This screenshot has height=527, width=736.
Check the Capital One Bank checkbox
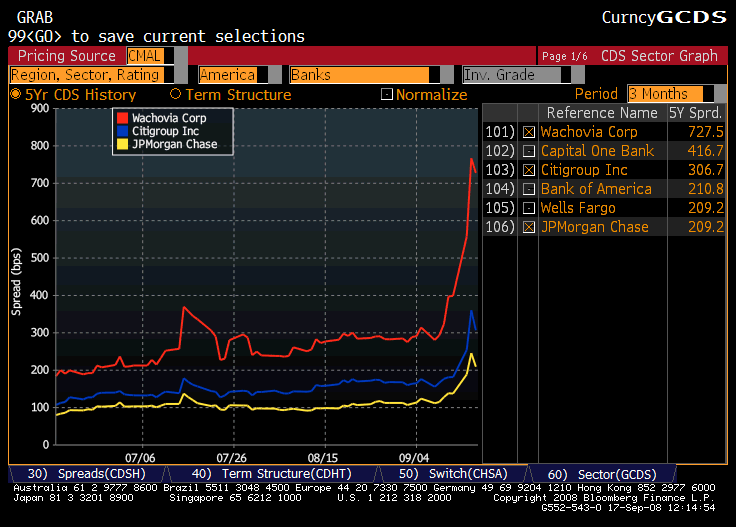[529, 151]
